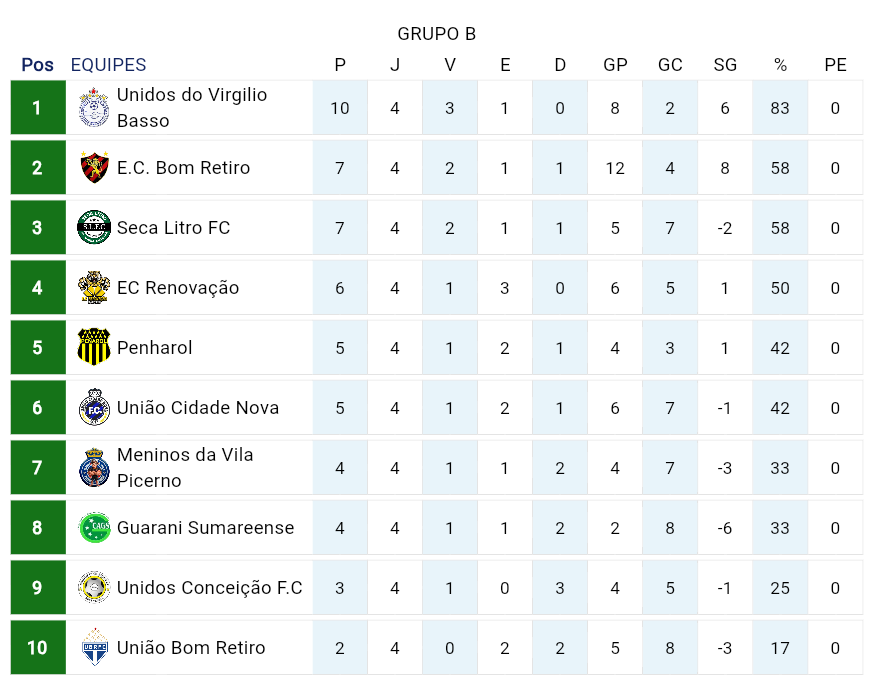Image resolution: width=873 pixels, height=695 pixels.
Task: Click the E.C. Bom Retiro team crest
Action: (x=94, y=168)
